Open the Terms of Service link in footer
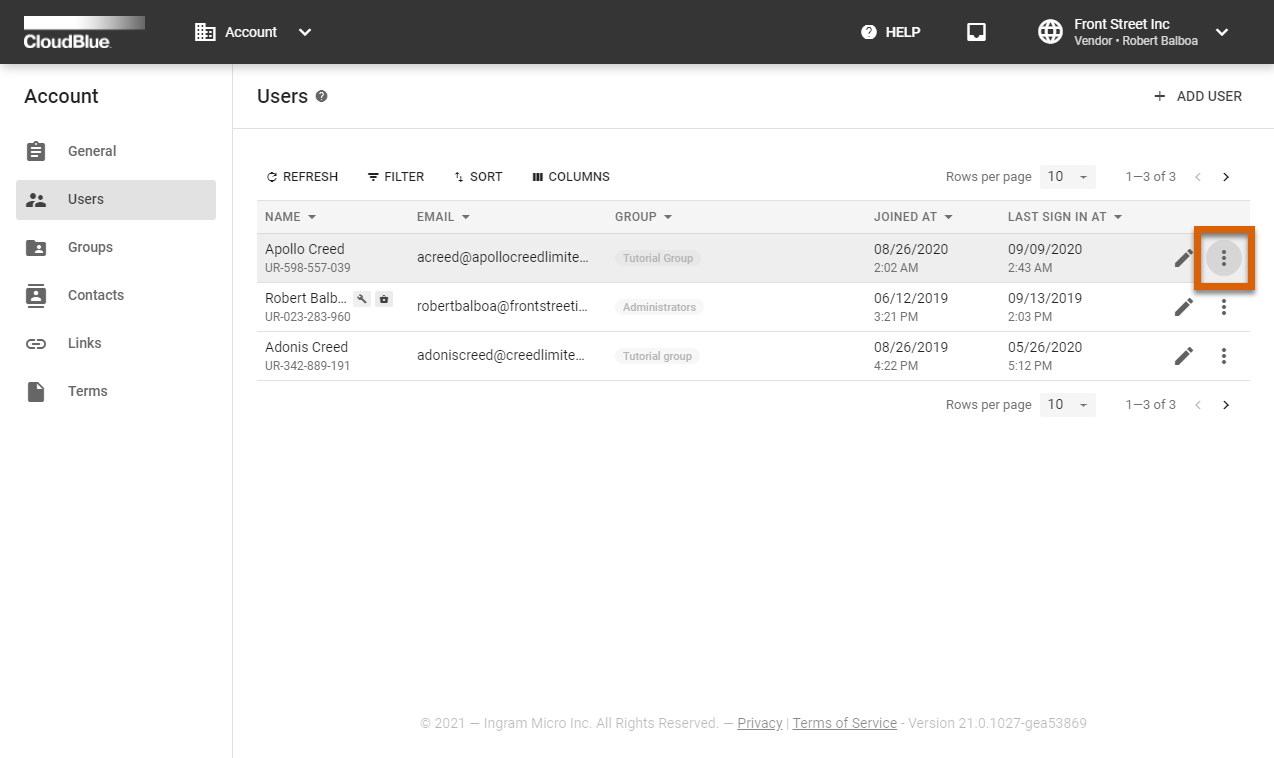This screenshot has width=1274, height=758. tap(844, 723)
